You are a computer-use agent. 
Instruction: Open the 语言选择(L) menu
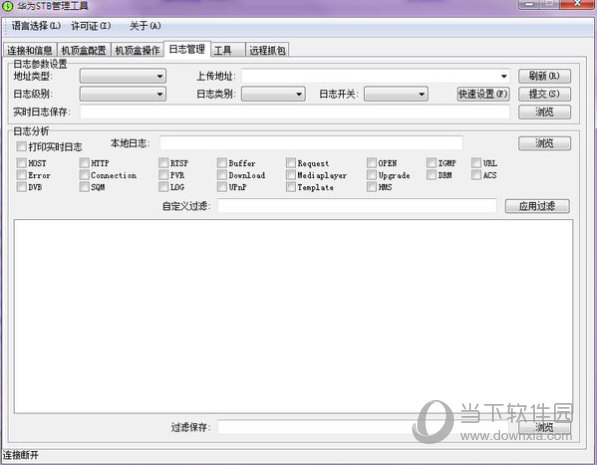36,26
